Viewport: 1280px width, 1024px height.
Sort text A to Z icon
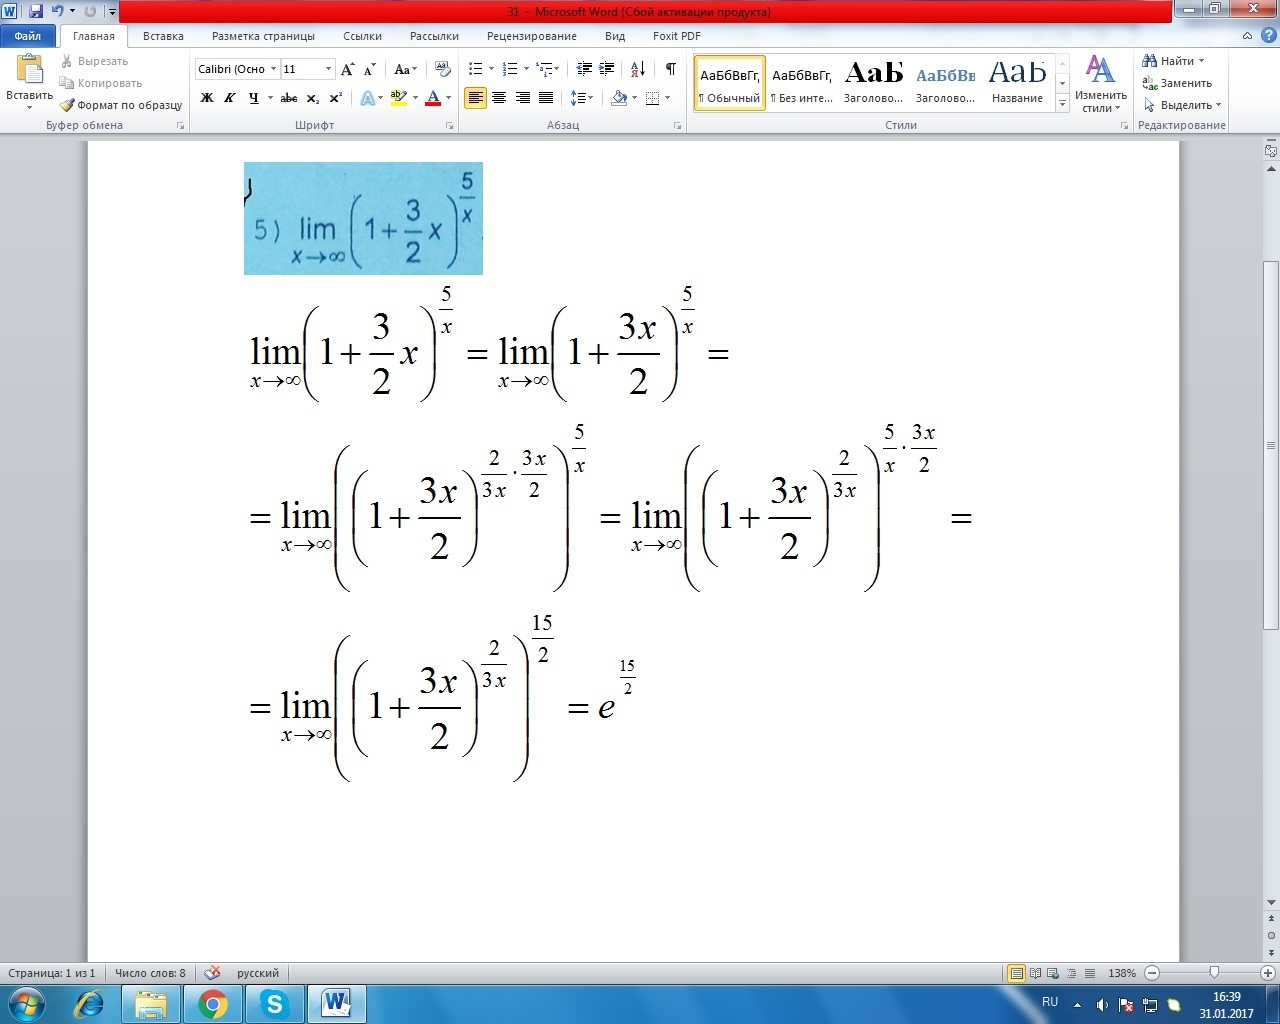(638, 69)
